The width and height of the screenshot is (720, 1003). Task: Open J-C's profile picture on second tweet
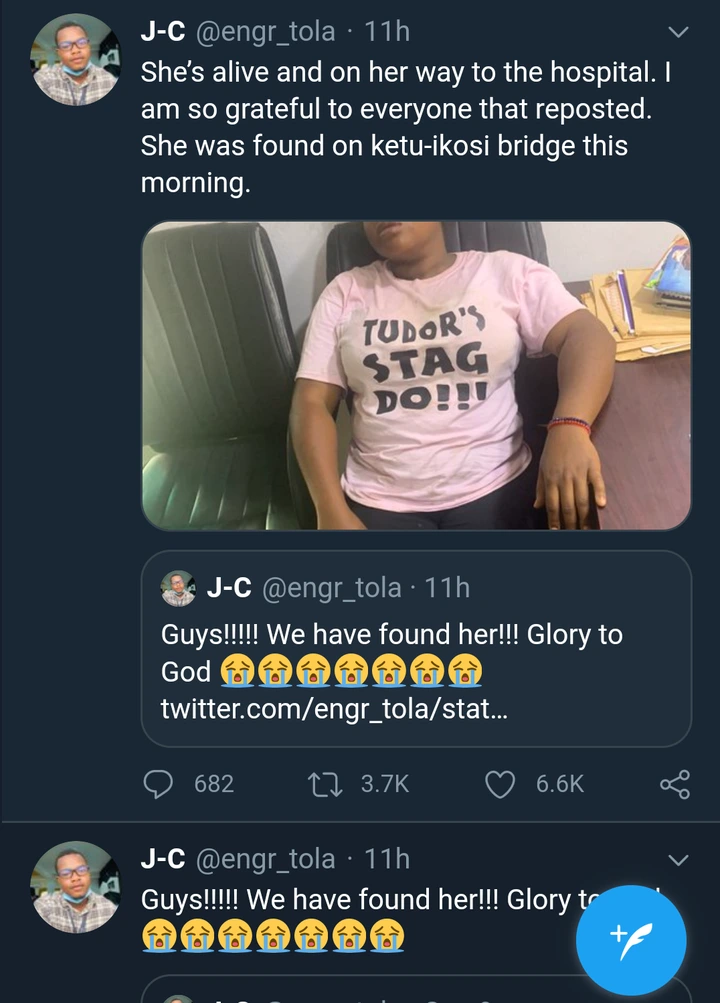(76, 888)
